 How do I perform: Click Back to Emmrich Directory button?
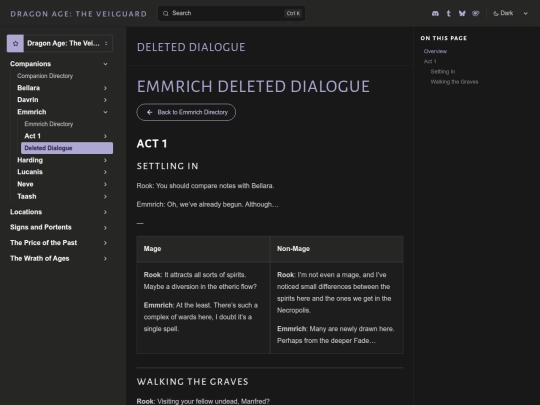tap(186, 112)
